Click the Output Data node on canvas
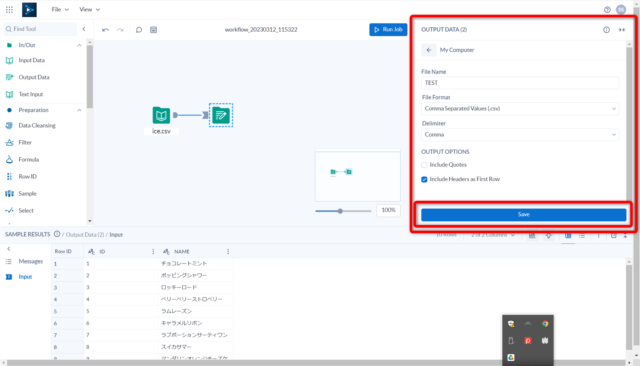 221,115
